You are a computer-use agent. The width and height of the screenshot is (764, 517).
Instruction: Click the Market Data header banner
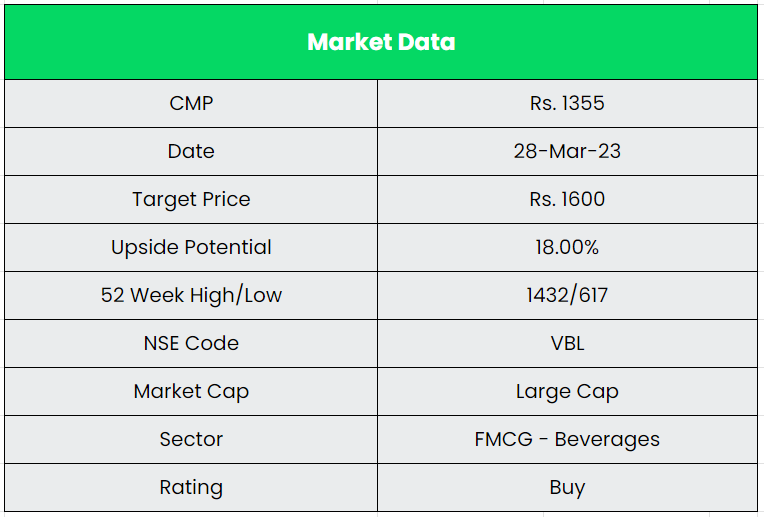381,42
